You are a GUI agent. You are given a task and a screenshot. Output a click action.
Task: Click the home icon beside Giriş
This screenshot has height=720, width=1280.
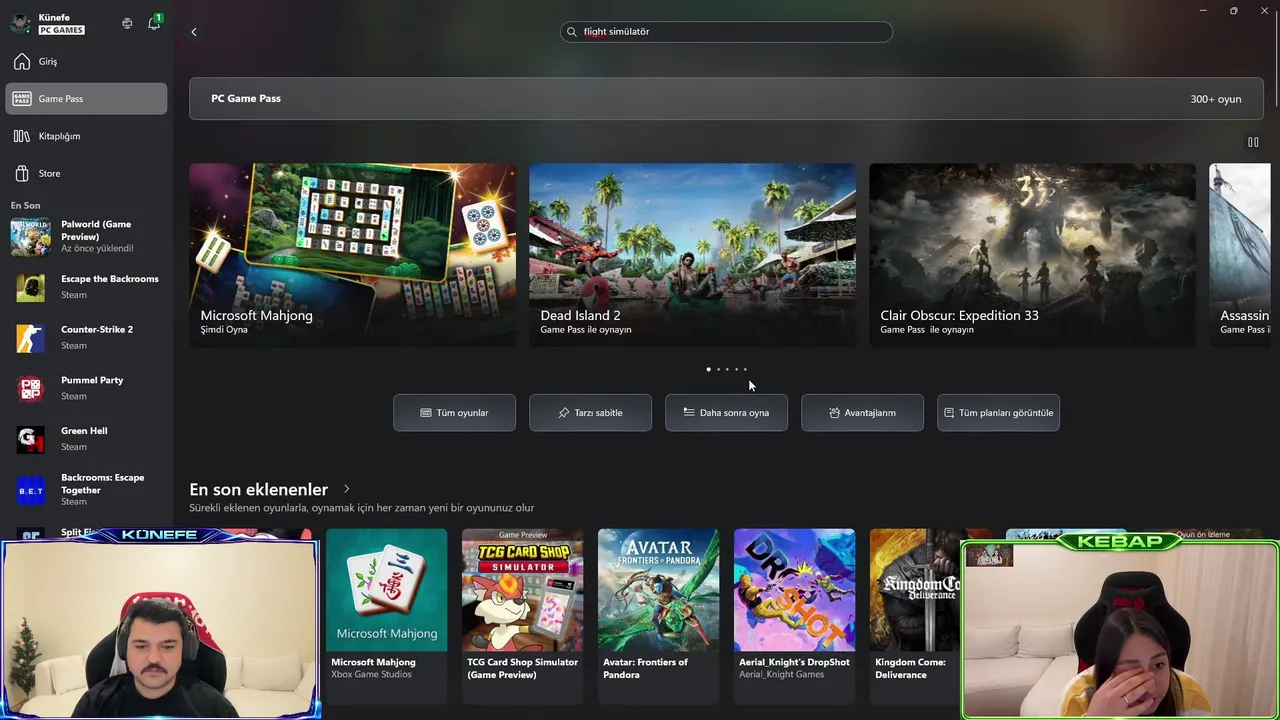click(22, 62)
